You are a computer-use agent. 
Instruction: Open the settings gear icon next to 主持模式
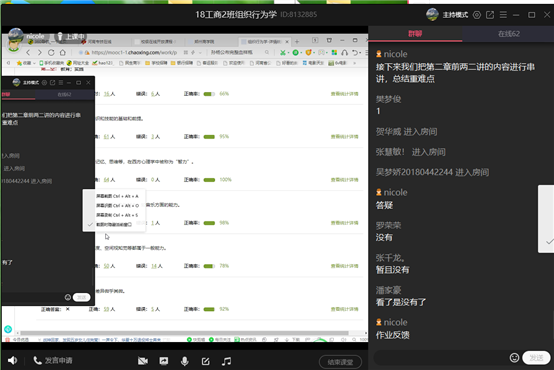pyautogui.click(x=477, y=15)
